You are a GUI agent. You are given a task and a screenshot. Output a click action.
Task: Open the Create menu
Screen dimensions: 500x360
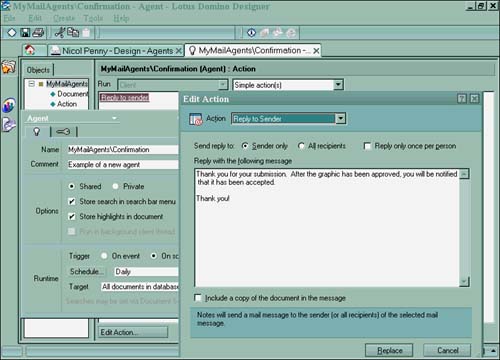pyautogui.click(x=64, y=18)
